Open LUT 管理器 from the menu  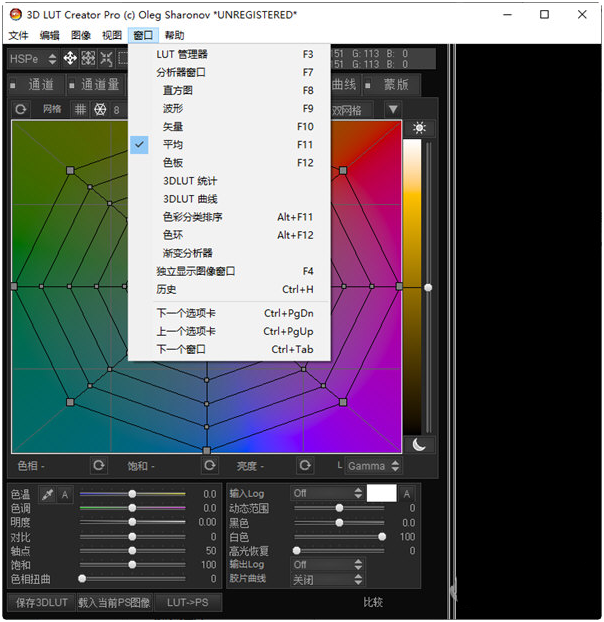[x=183, y=54]
